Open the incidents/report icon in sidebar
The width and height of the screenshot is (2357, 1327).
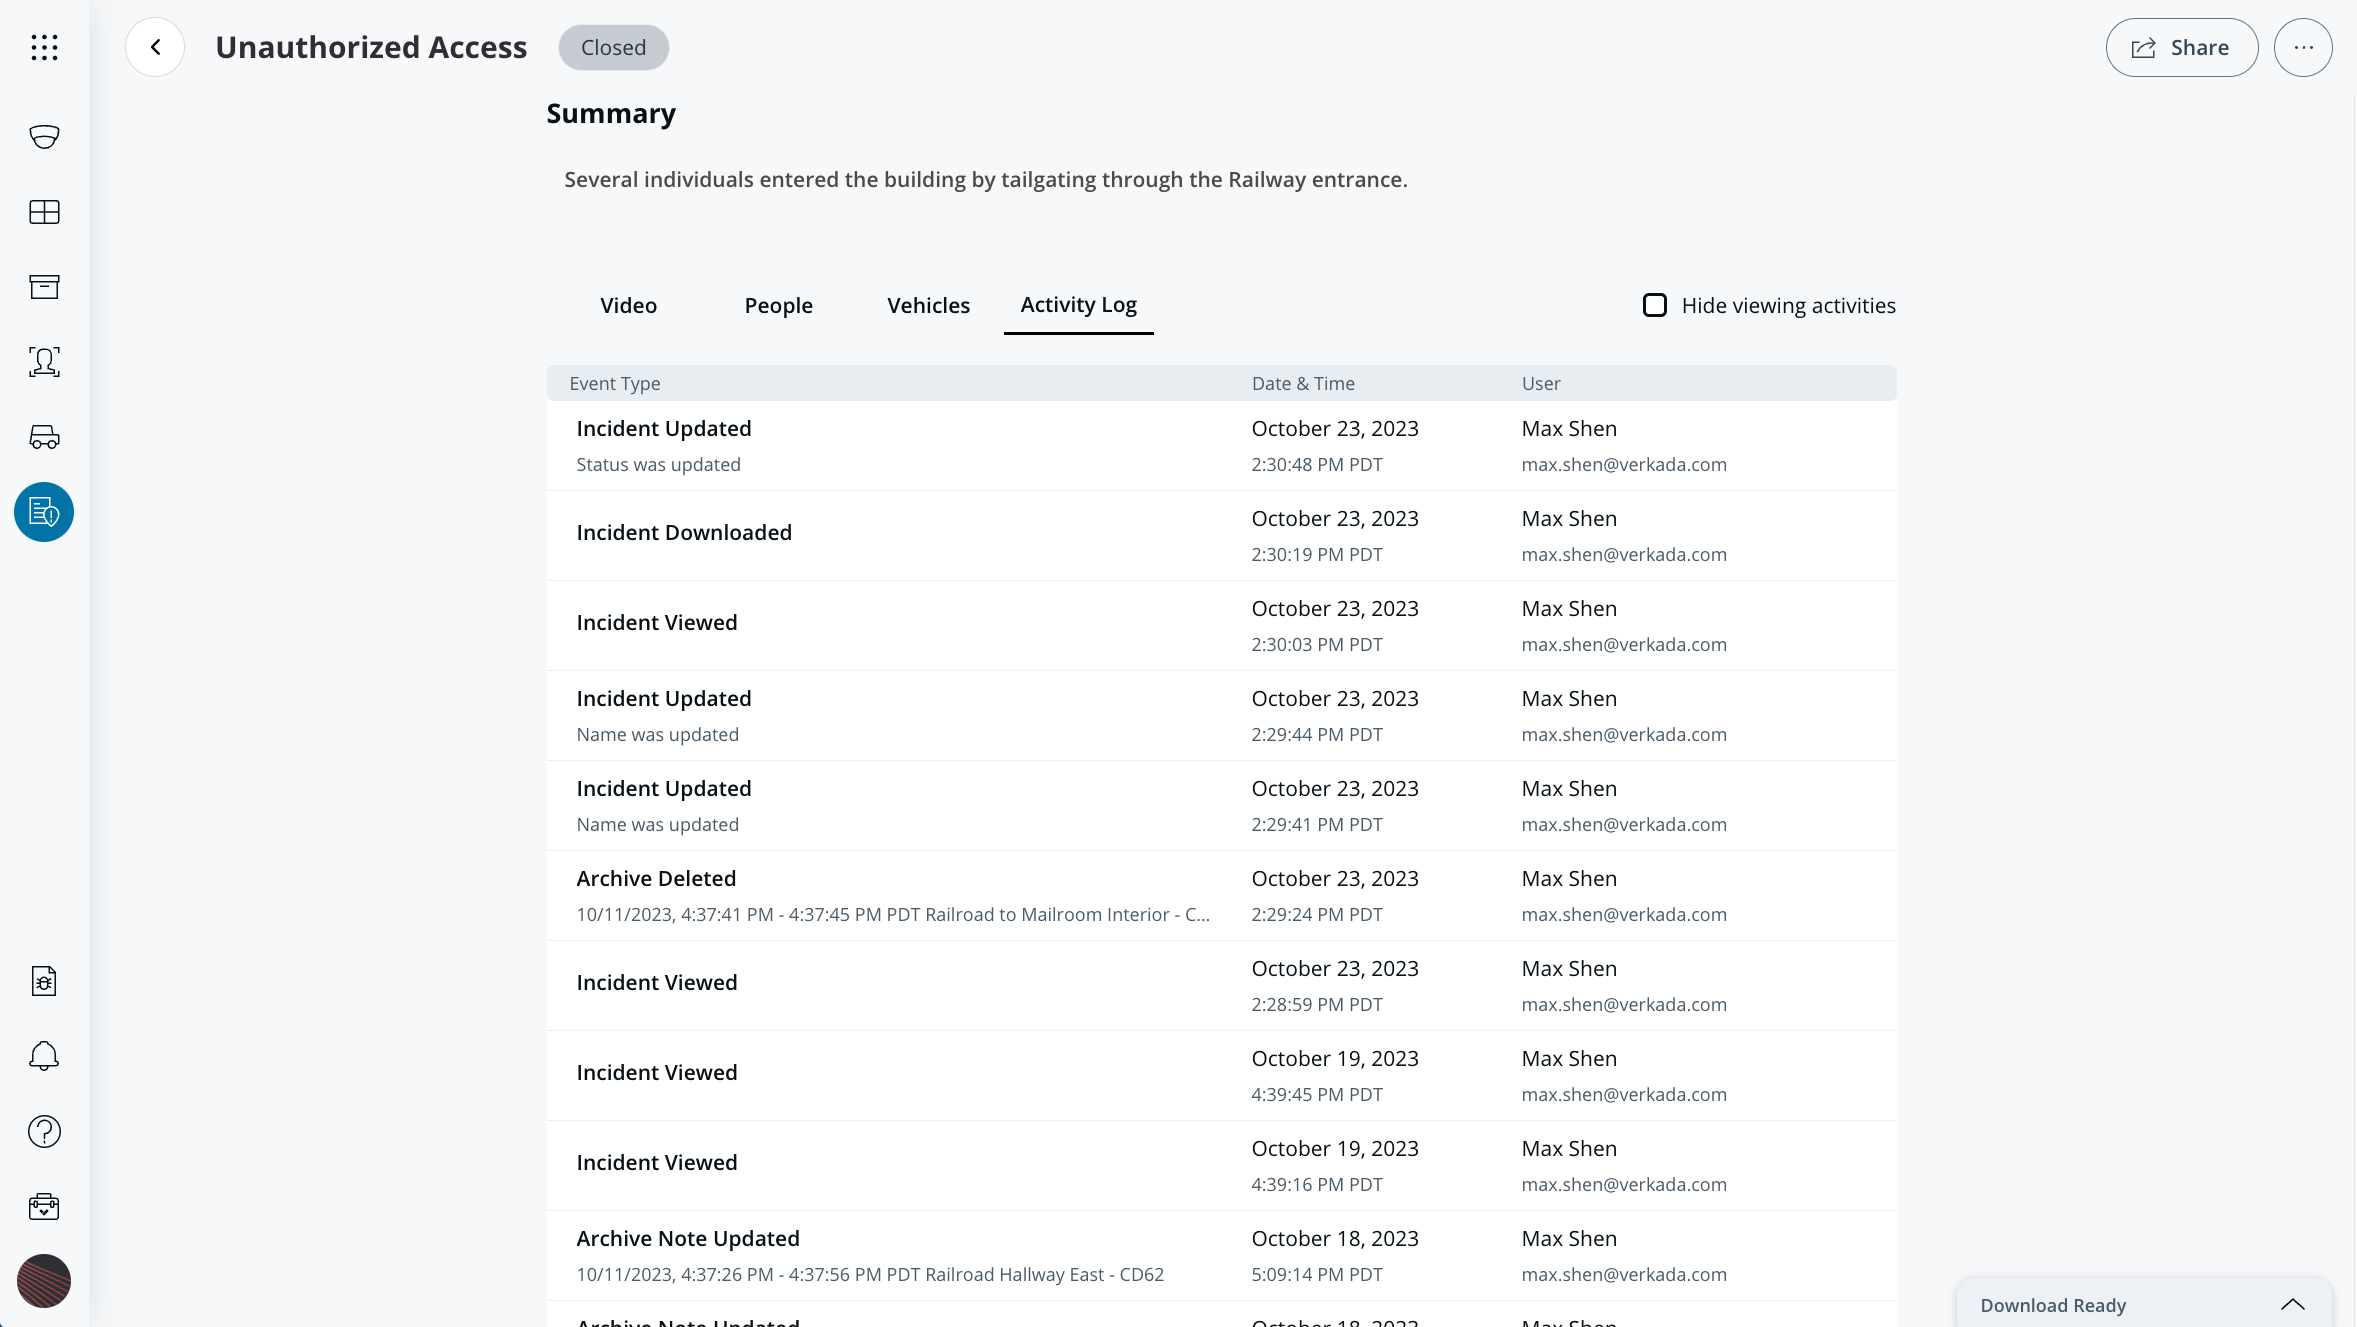click(44, 511)
